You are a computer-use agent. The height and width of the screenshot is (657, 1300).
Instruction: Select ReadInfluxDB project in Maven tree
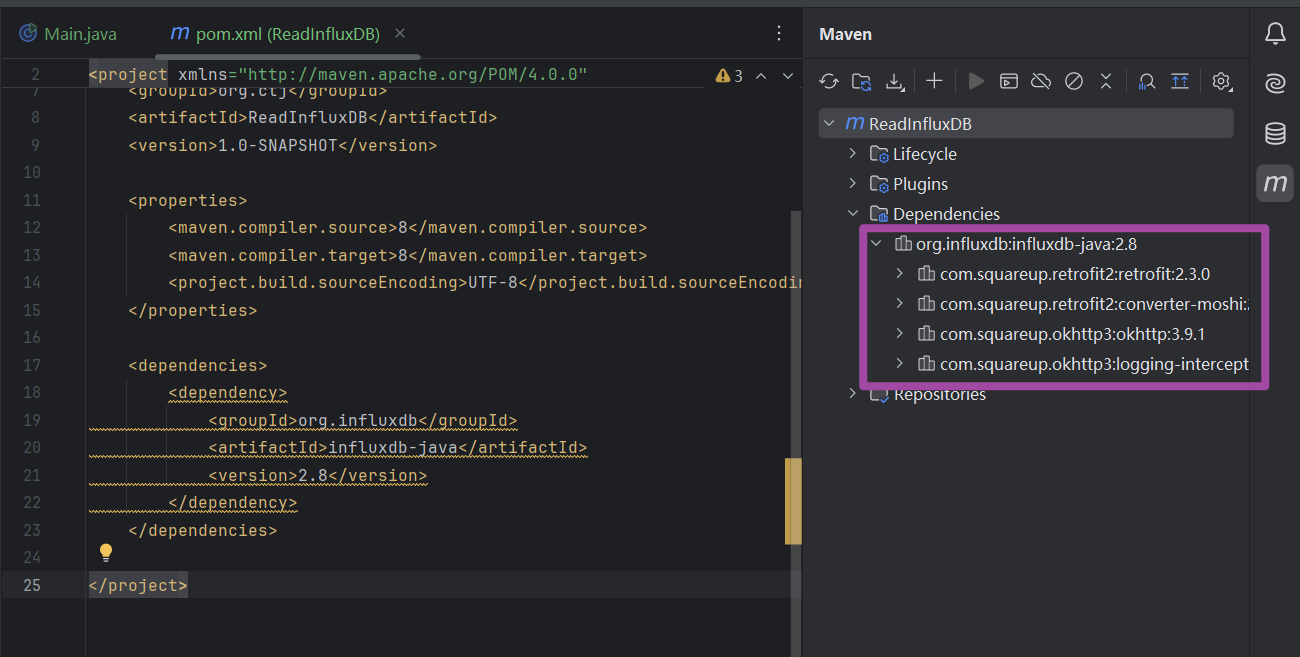click(x=1026, y=124)
